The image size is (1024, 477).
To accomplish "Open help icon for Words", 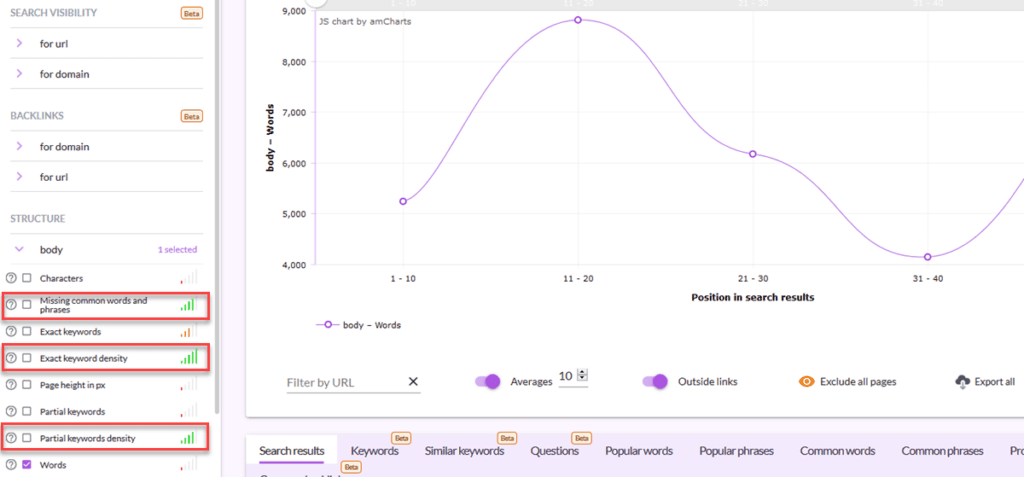I will tap(10, 465).
